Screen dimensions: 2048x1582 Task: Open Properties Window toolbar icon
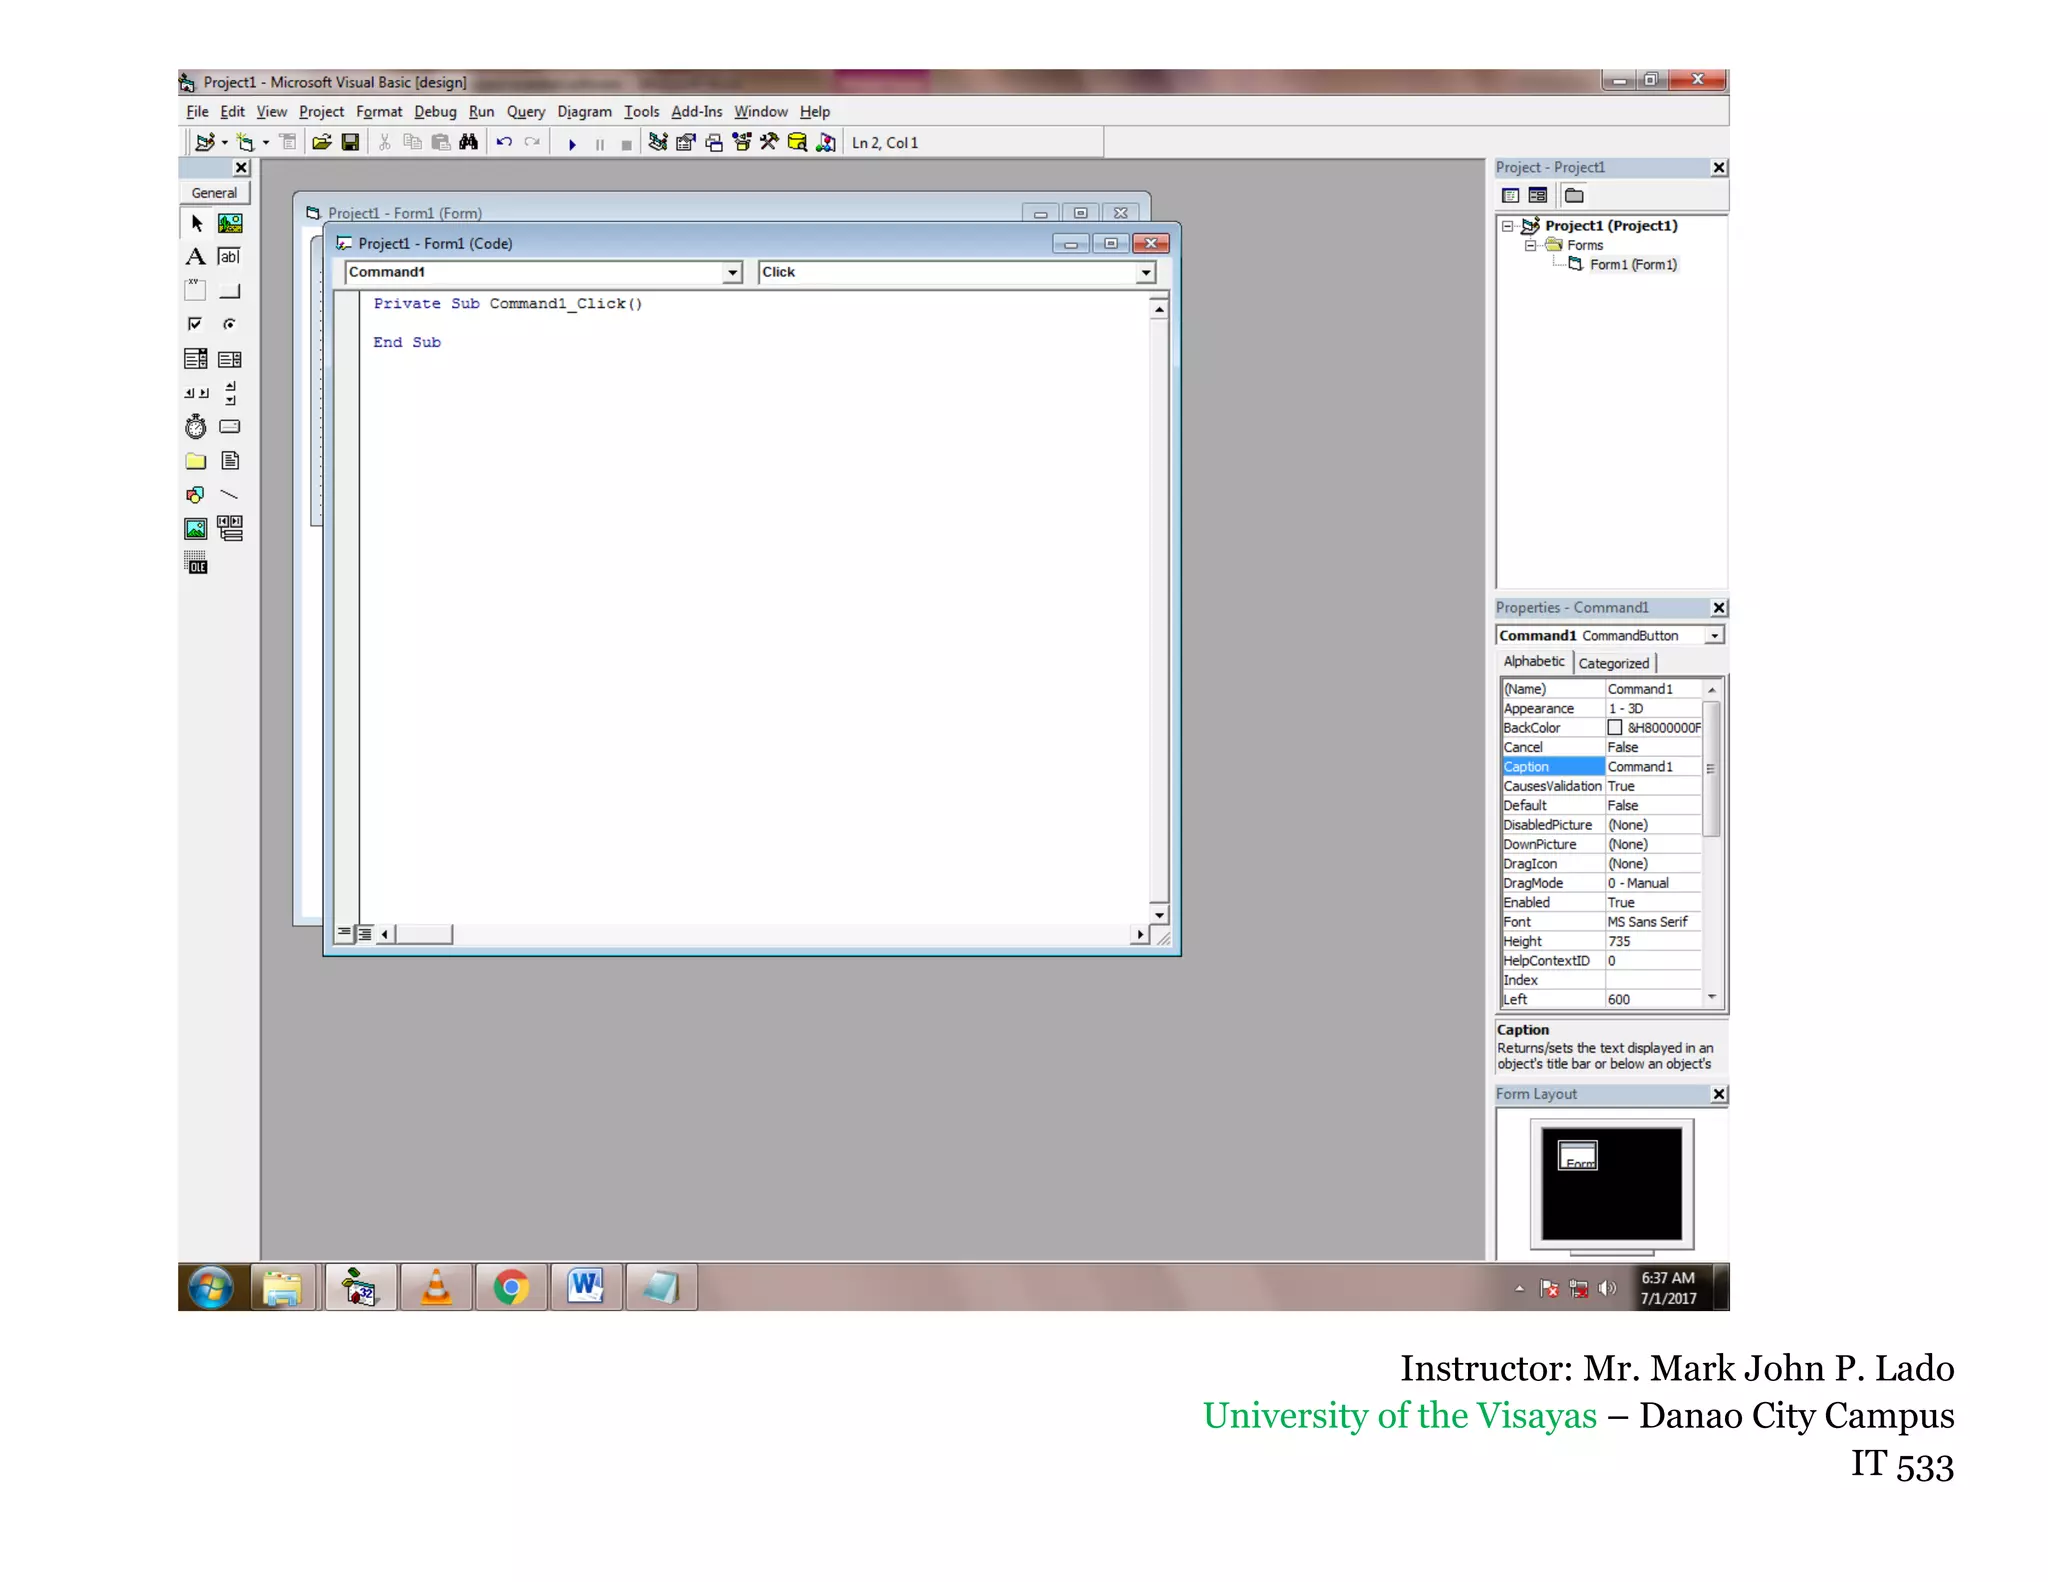click(686, 143)
